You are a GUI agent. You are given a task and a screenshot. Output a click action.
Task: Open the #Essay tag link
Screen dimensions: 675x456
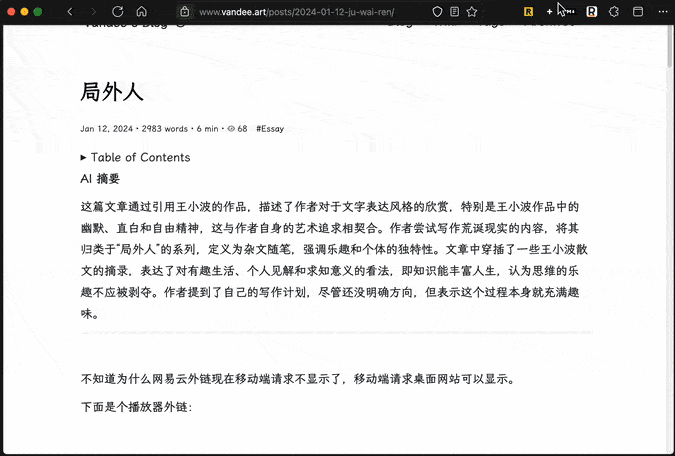coord(270,129)
